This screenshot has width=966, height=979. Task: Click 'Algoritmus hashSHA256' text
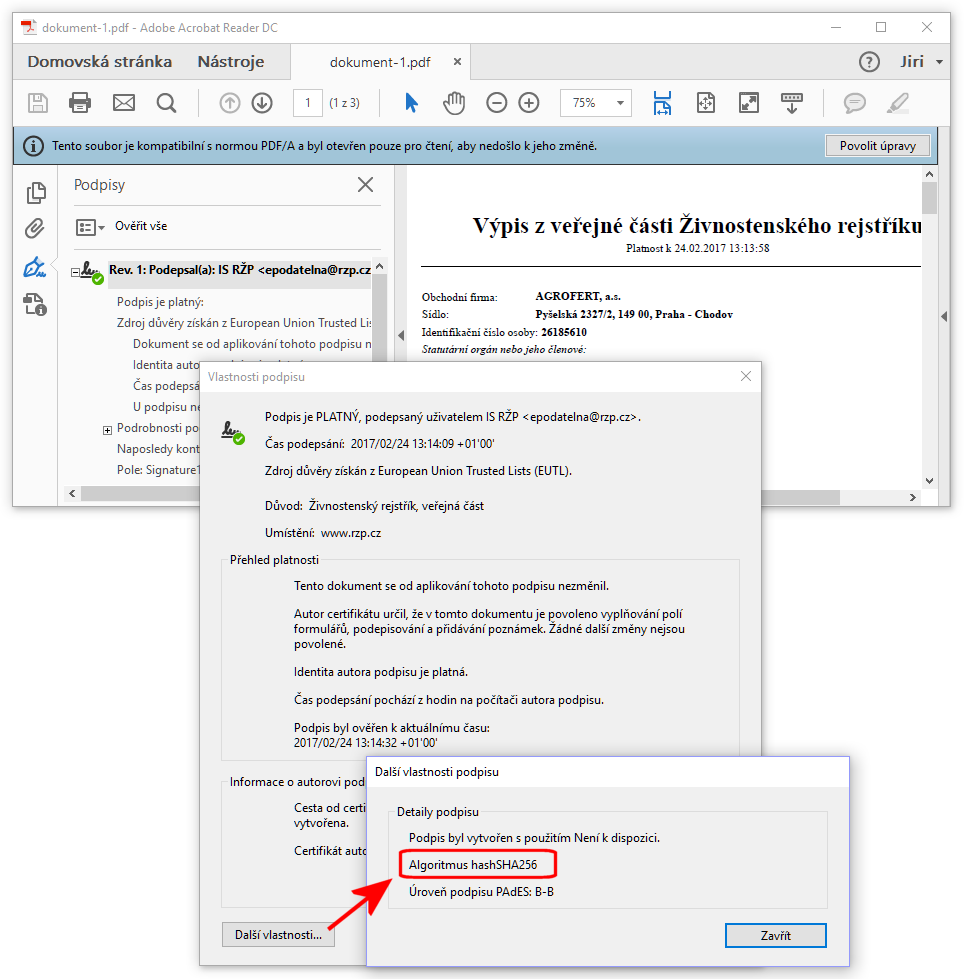473,865
